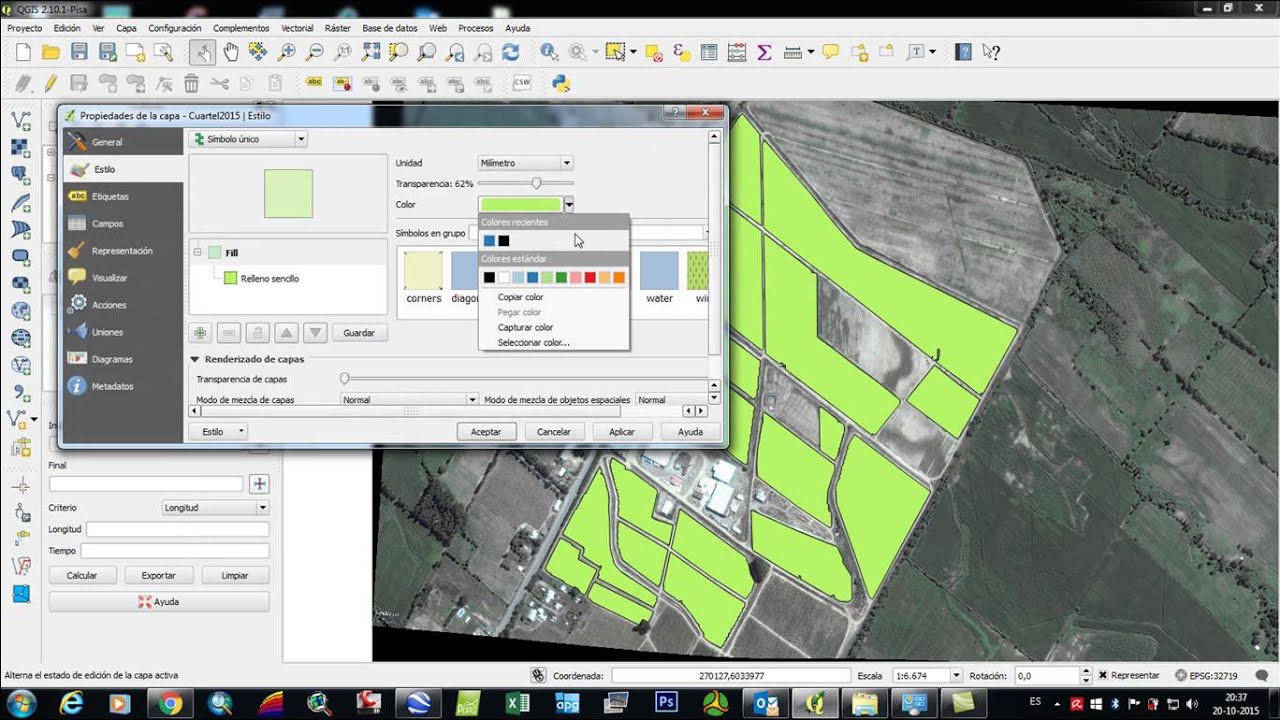This screenshot has height=720, width=1280.
Task: Refresh the map canvas
Action: 511,52
